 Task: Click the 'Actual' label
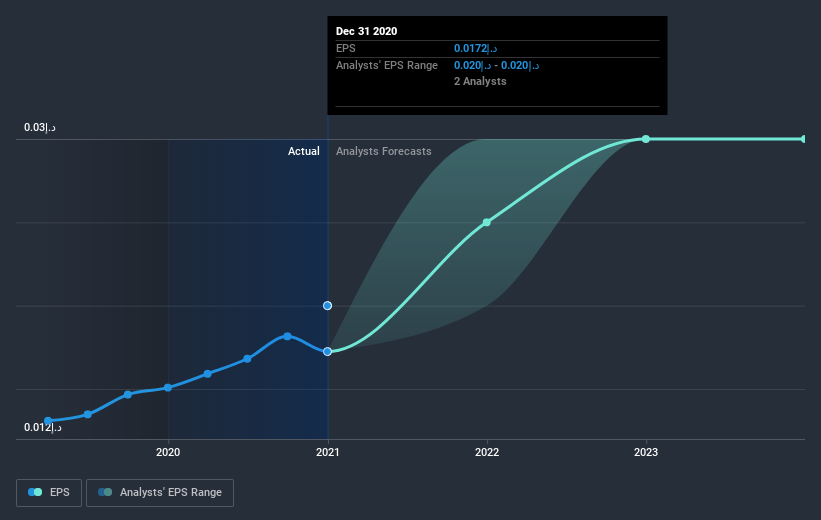(x=304, y=151)
